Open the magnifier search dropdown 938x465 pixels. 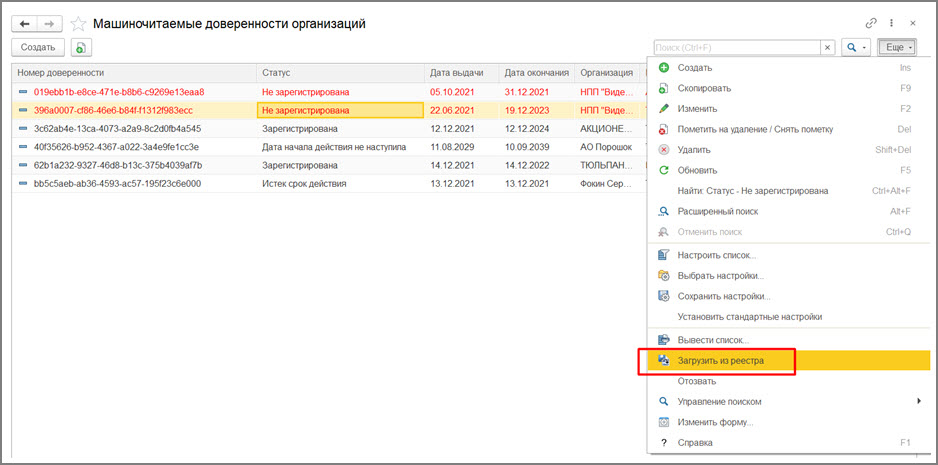tap(855, 47)
